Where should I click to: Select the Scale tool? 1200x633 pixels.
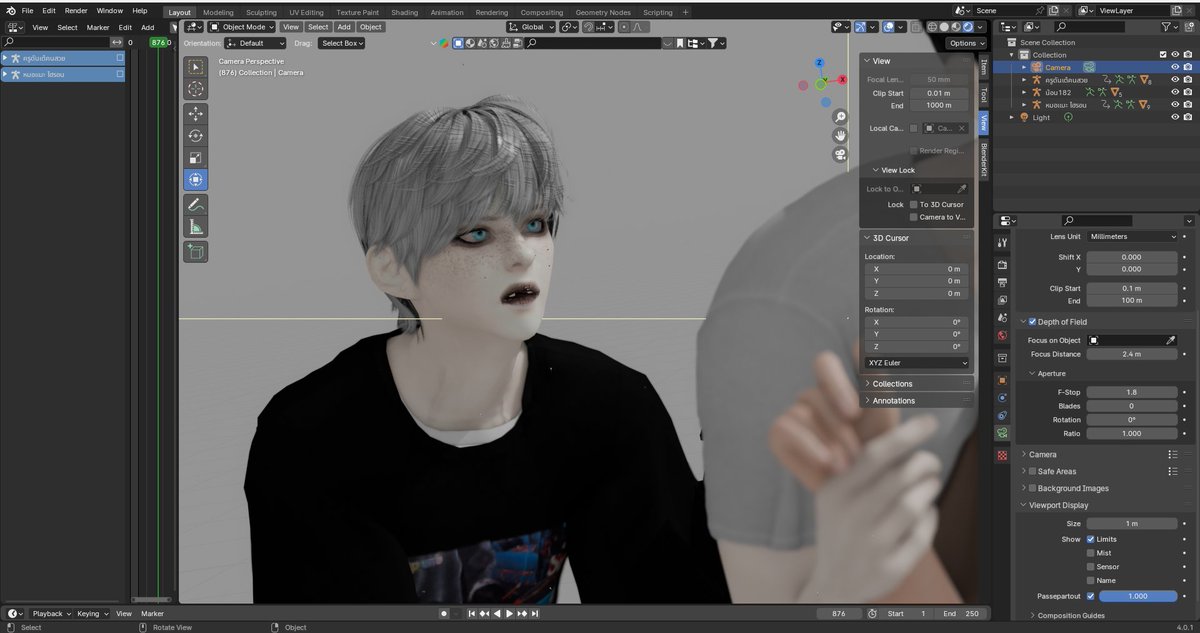tap(195, 157)
